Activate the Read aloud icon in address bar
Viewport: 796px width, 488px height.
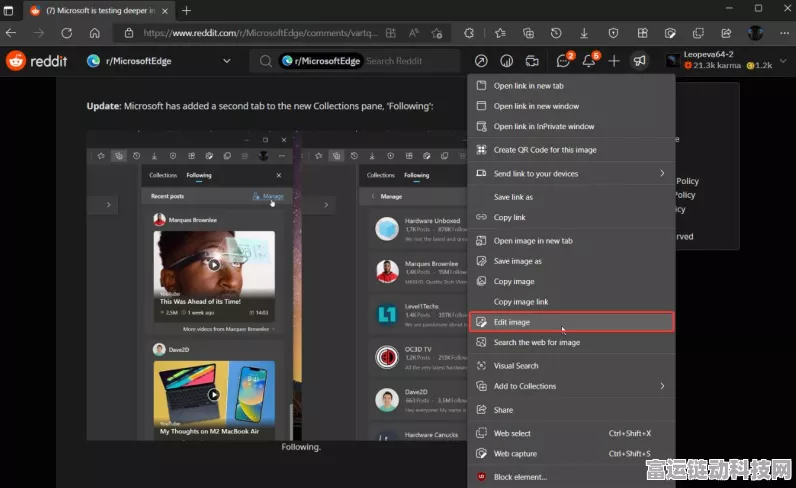click(x=414, y=33)
